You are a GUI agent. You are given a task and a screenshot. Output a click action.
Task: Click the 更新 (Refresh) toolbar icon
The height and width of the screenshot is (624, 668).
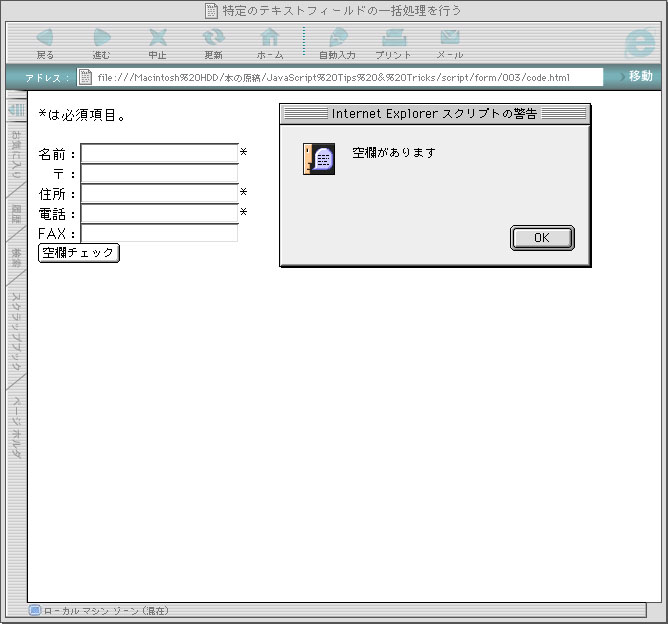click(213, 39)
